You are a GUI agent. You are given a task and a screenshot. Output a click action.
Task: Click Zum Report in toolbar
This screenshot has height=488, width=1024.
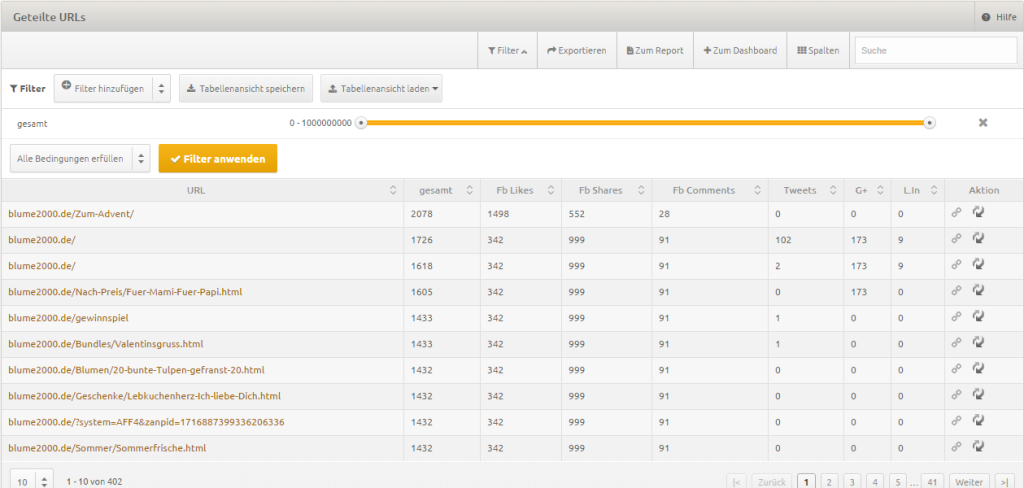click(x=655, y=50)
